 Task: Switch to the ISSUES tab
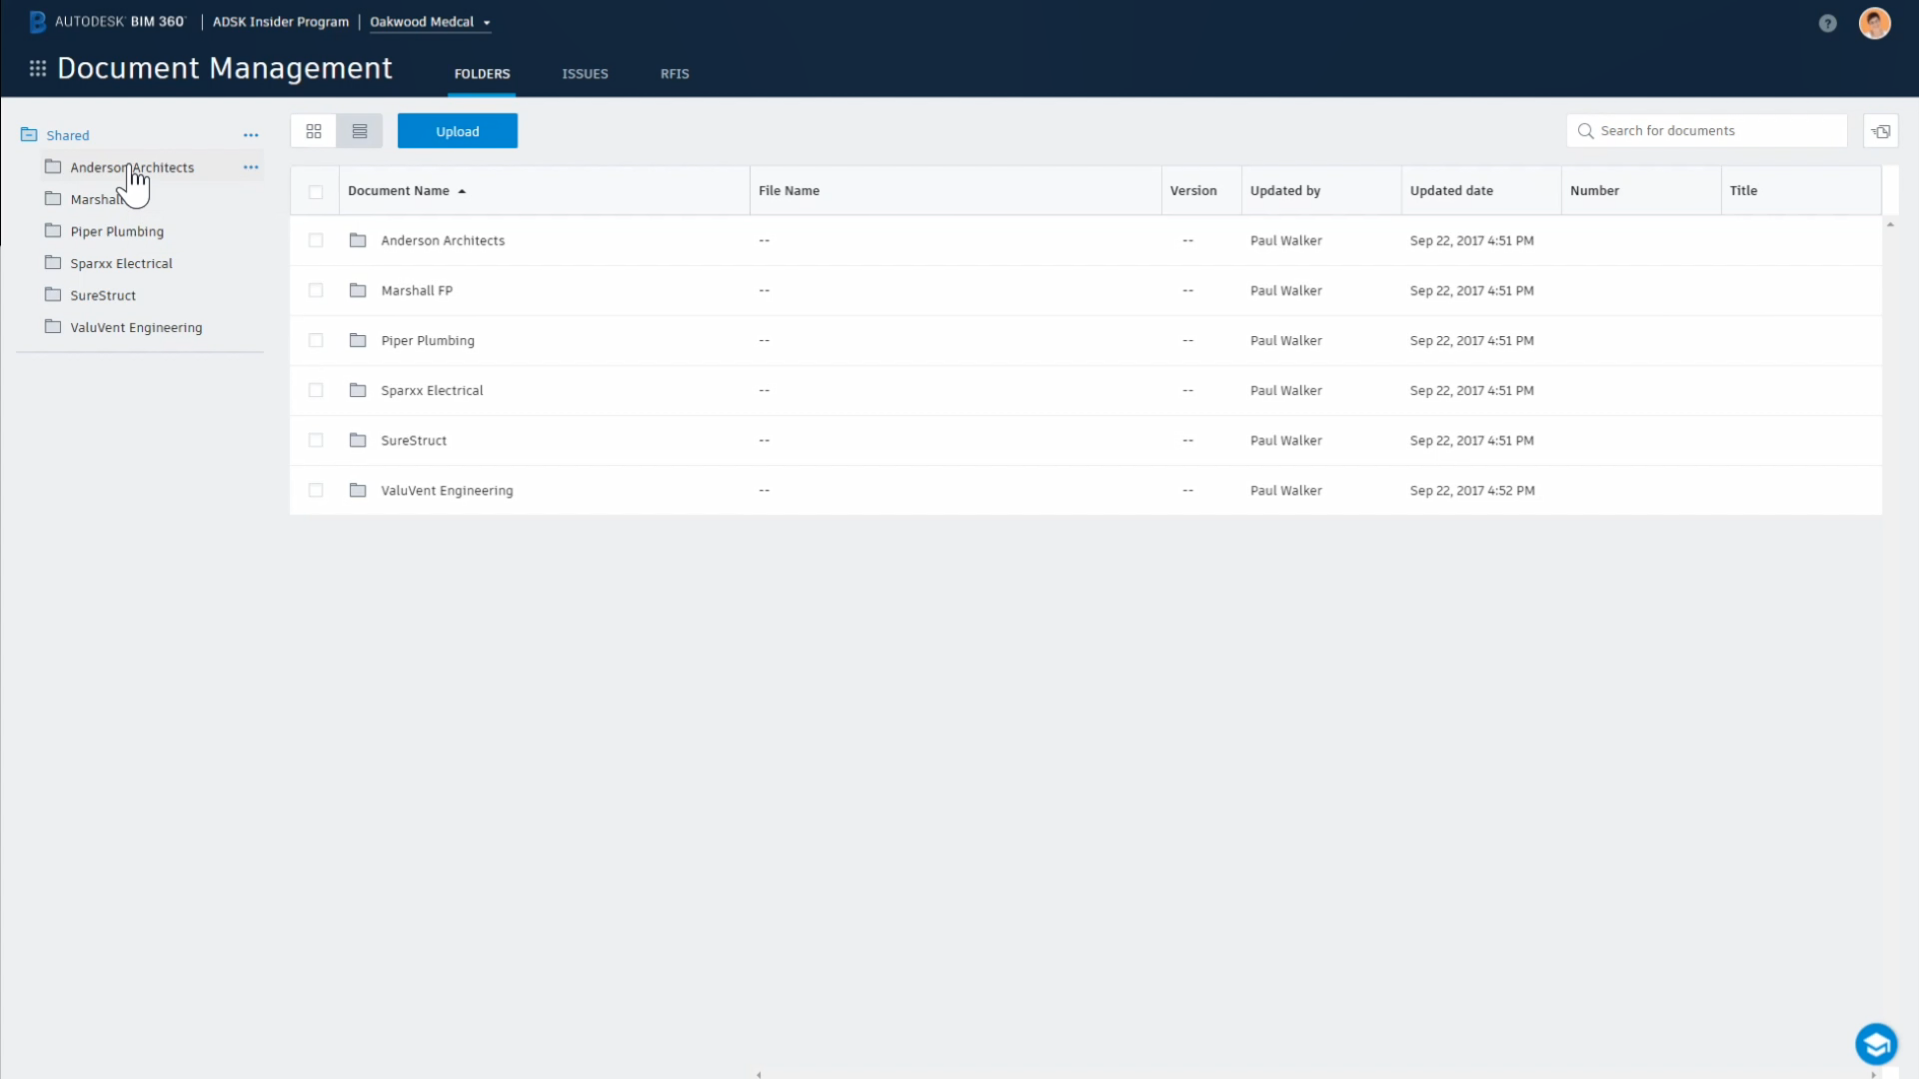click(x=585, y=73)
